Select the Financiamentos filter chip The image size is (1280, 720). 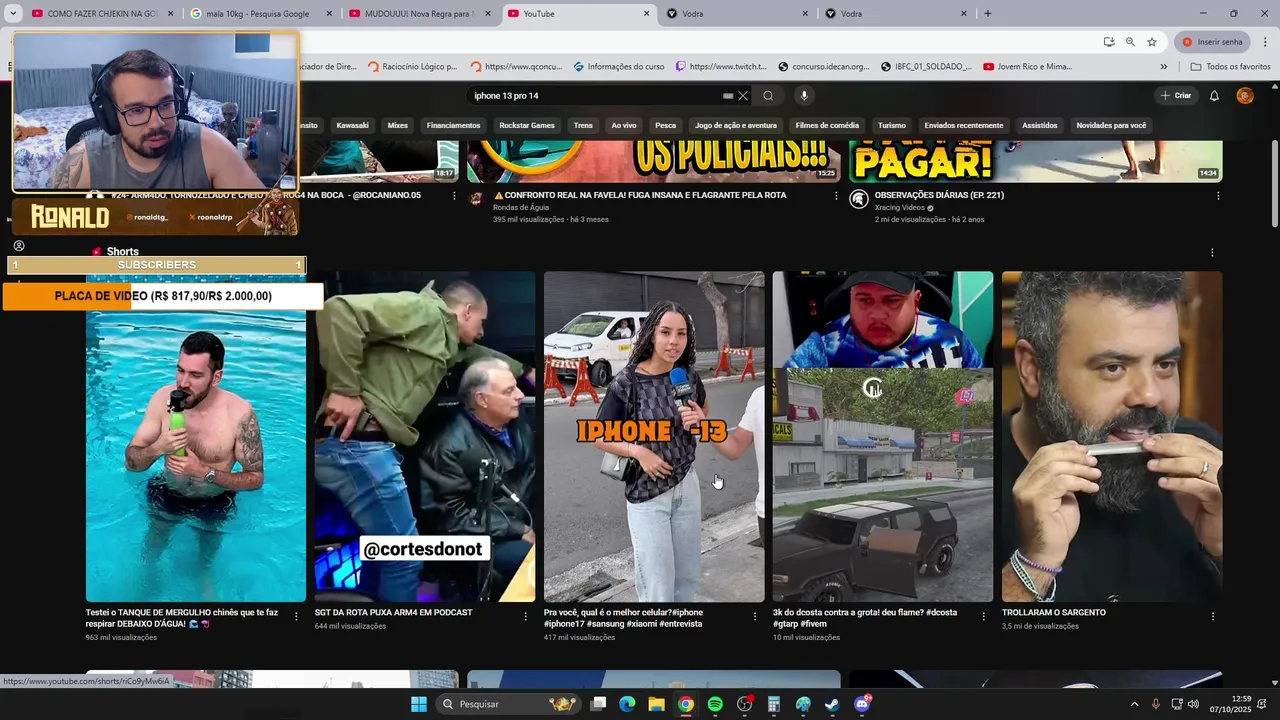(x=453, y=125)
